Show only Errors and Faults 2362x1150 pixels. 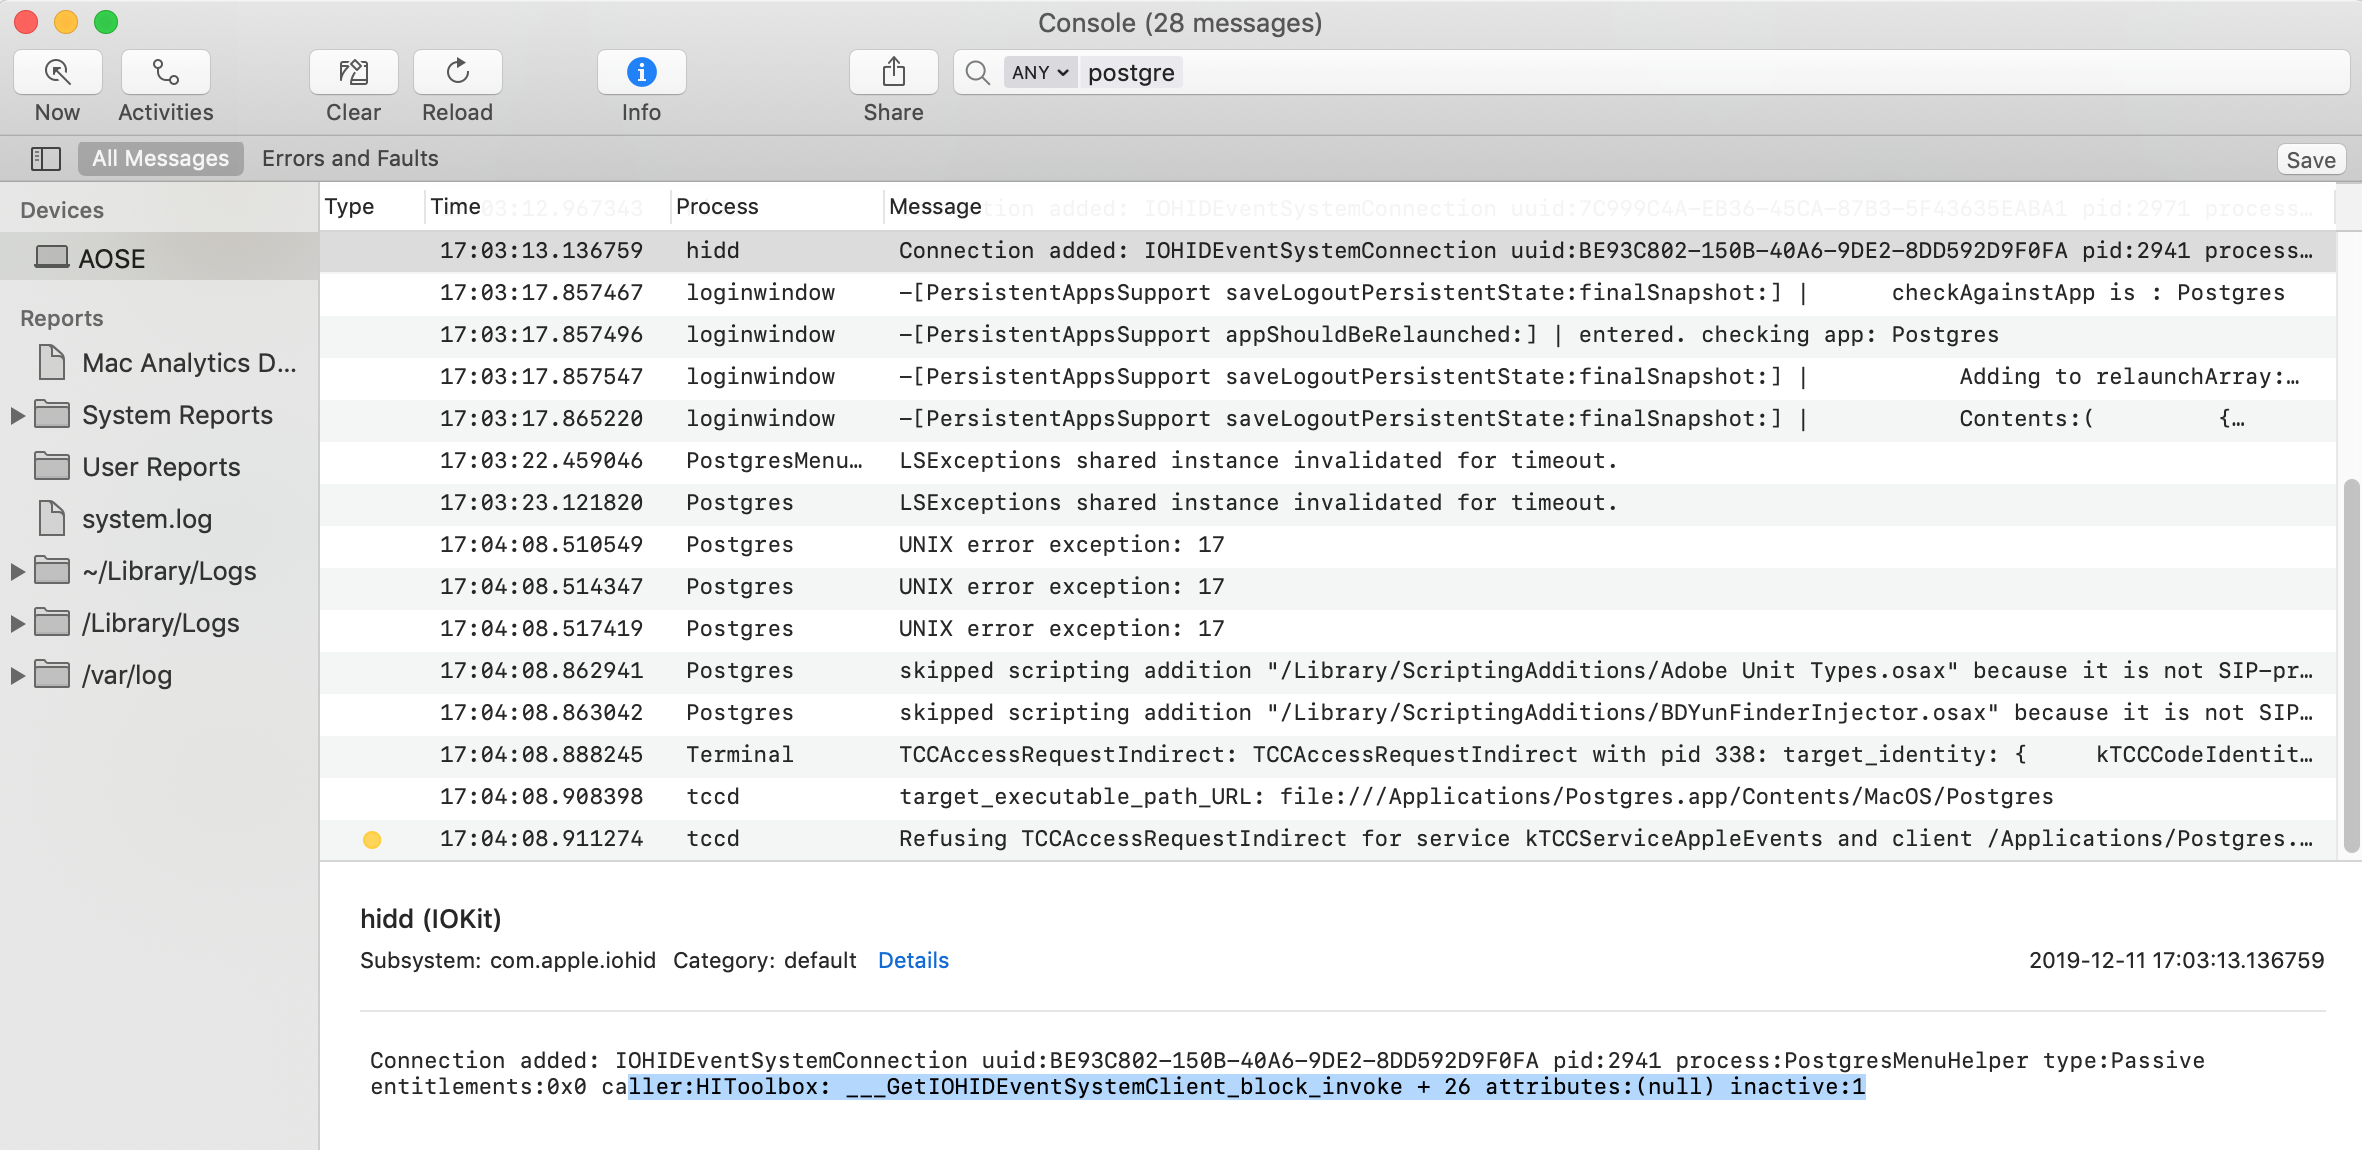[351, 158]
